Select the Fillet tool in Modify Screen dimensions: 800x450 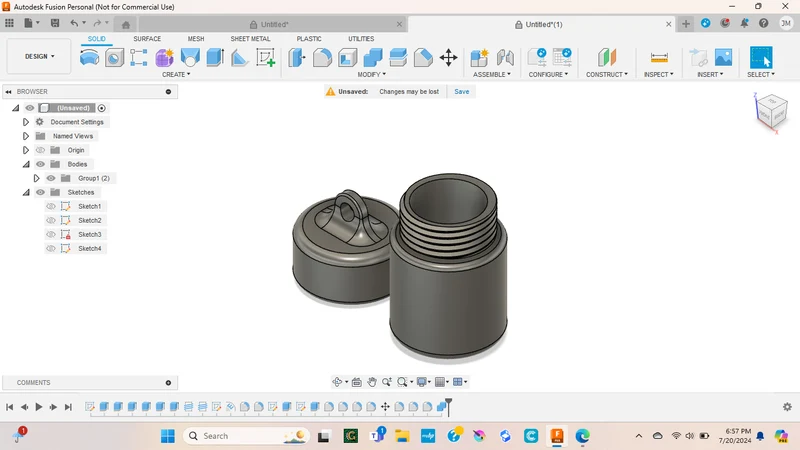pos(322,58)
